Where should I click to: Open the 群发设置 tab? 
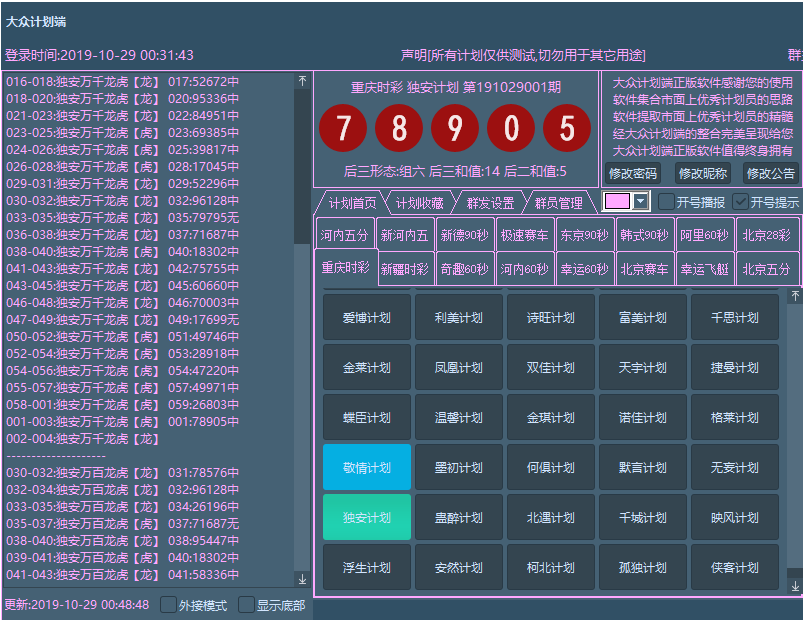pyautogui.click(x=489, y=203)
